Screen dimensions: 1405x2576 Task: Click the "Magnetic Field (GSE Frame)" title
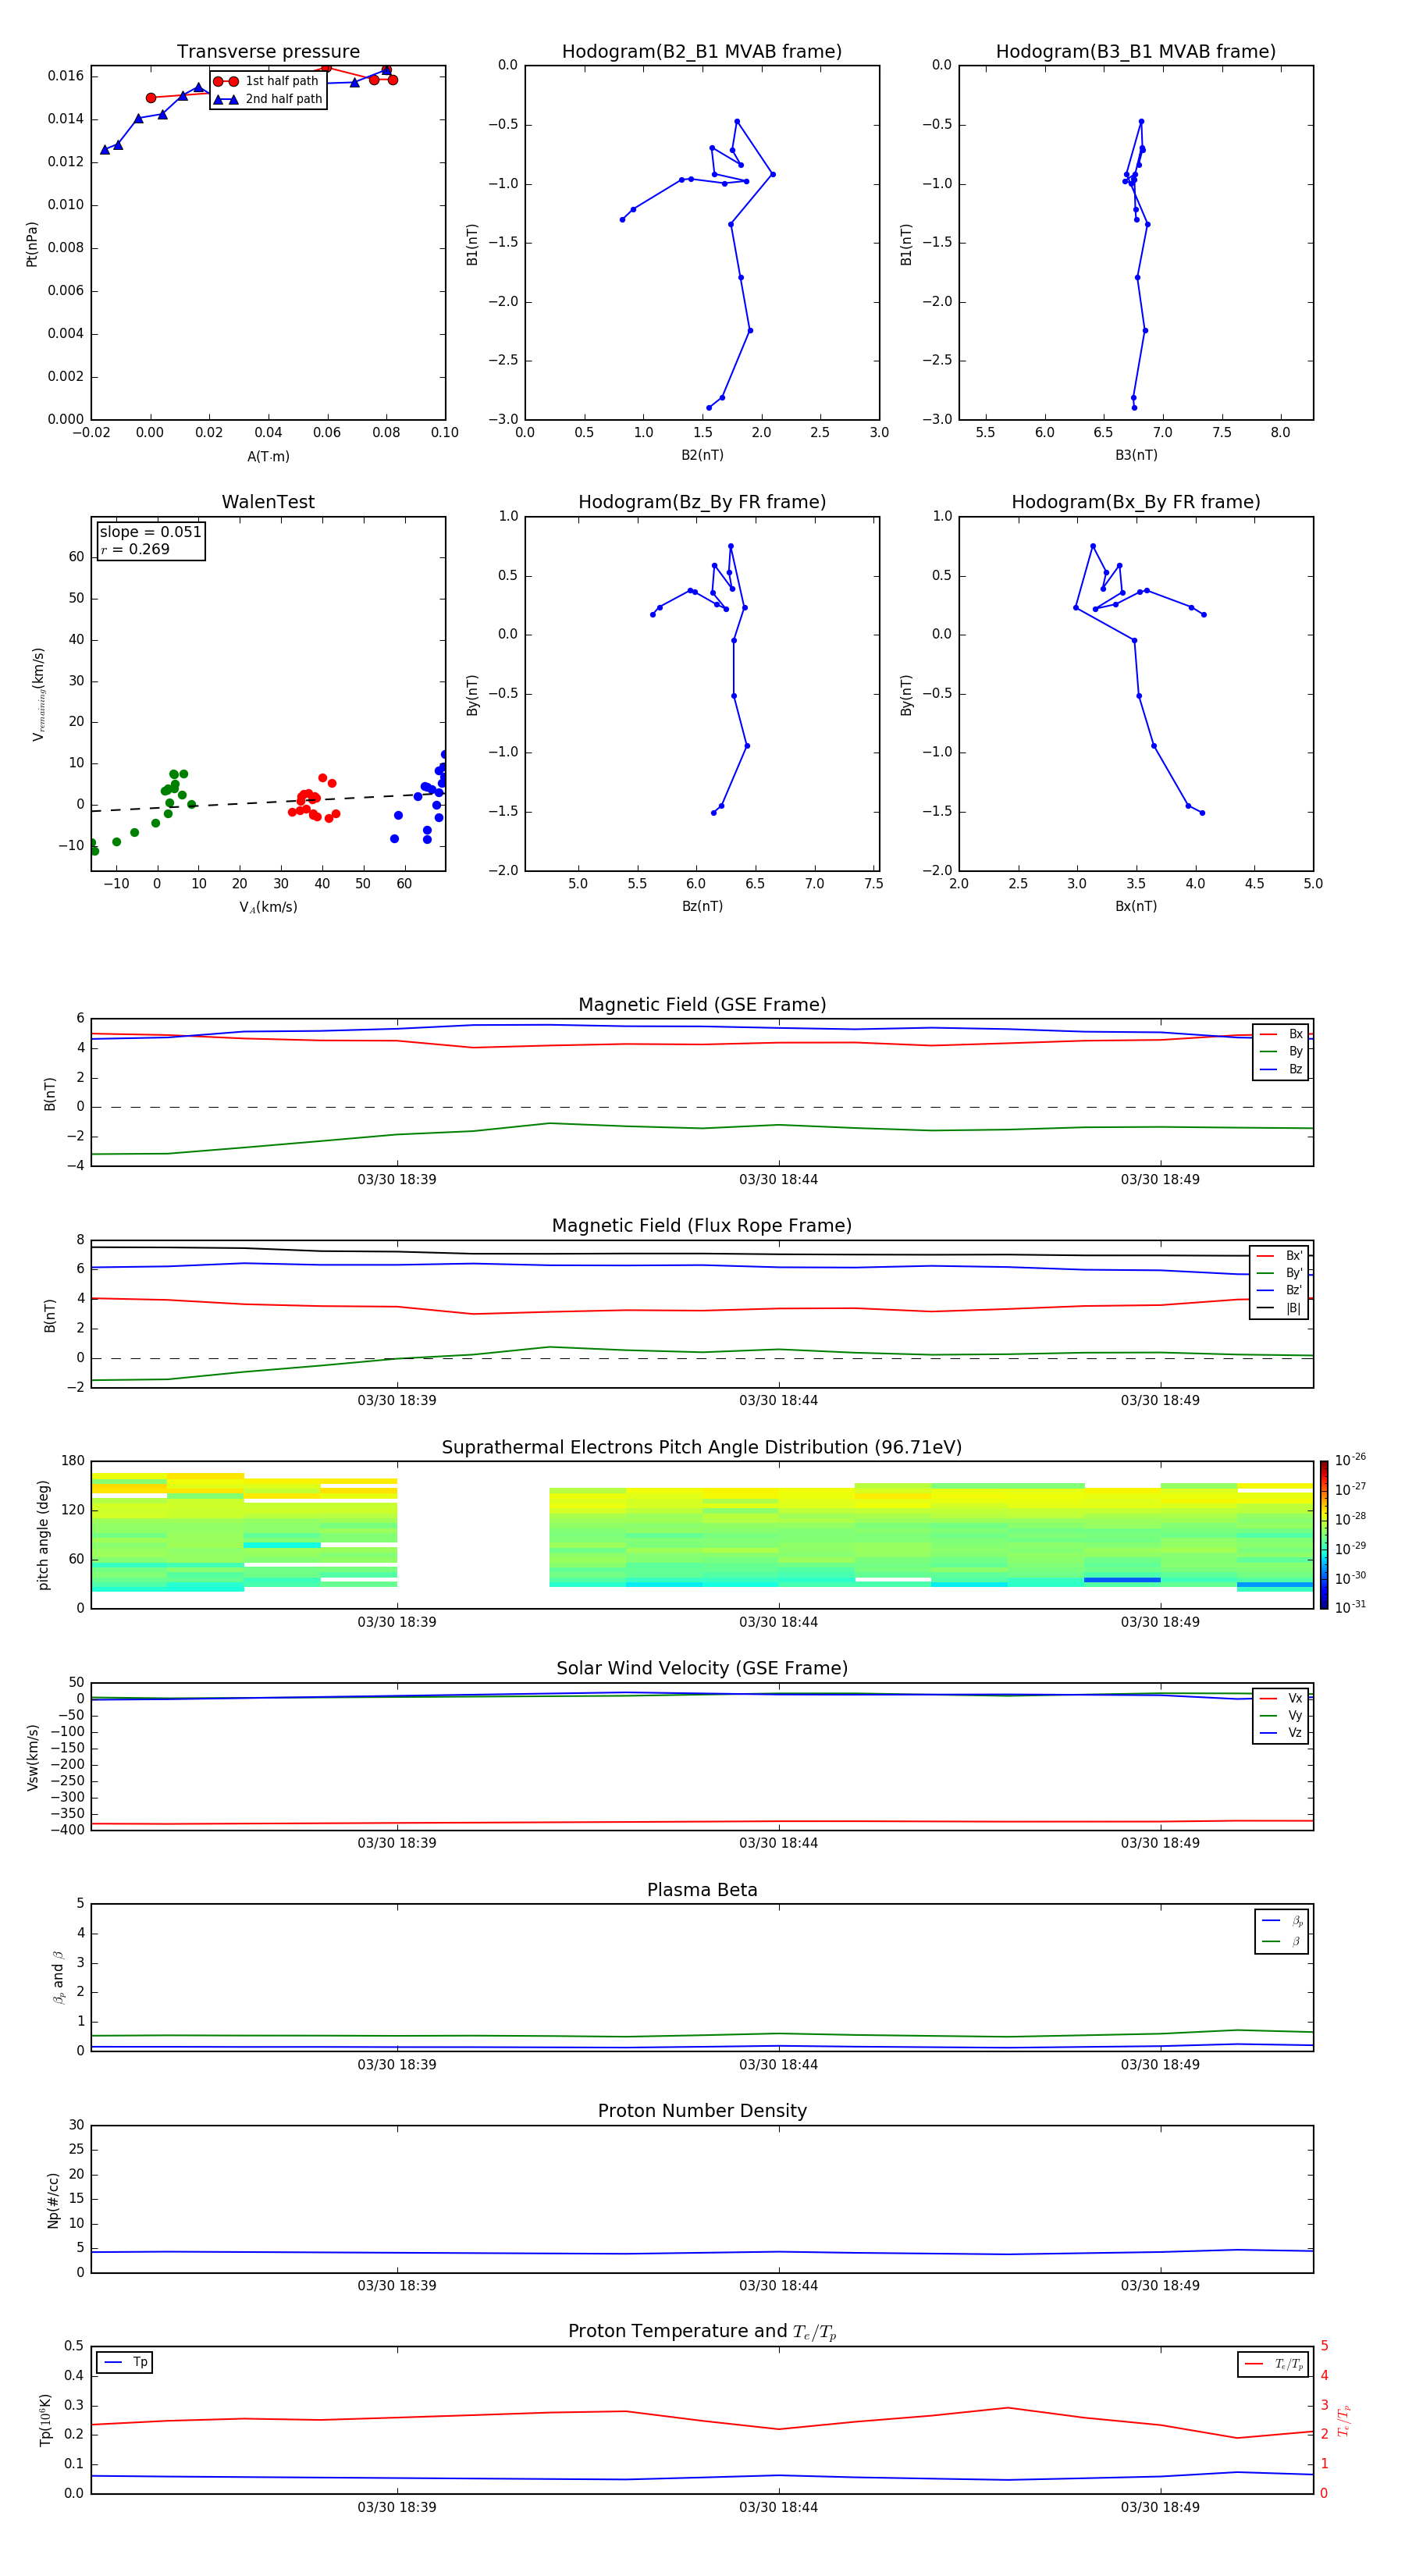(702, 1005)
